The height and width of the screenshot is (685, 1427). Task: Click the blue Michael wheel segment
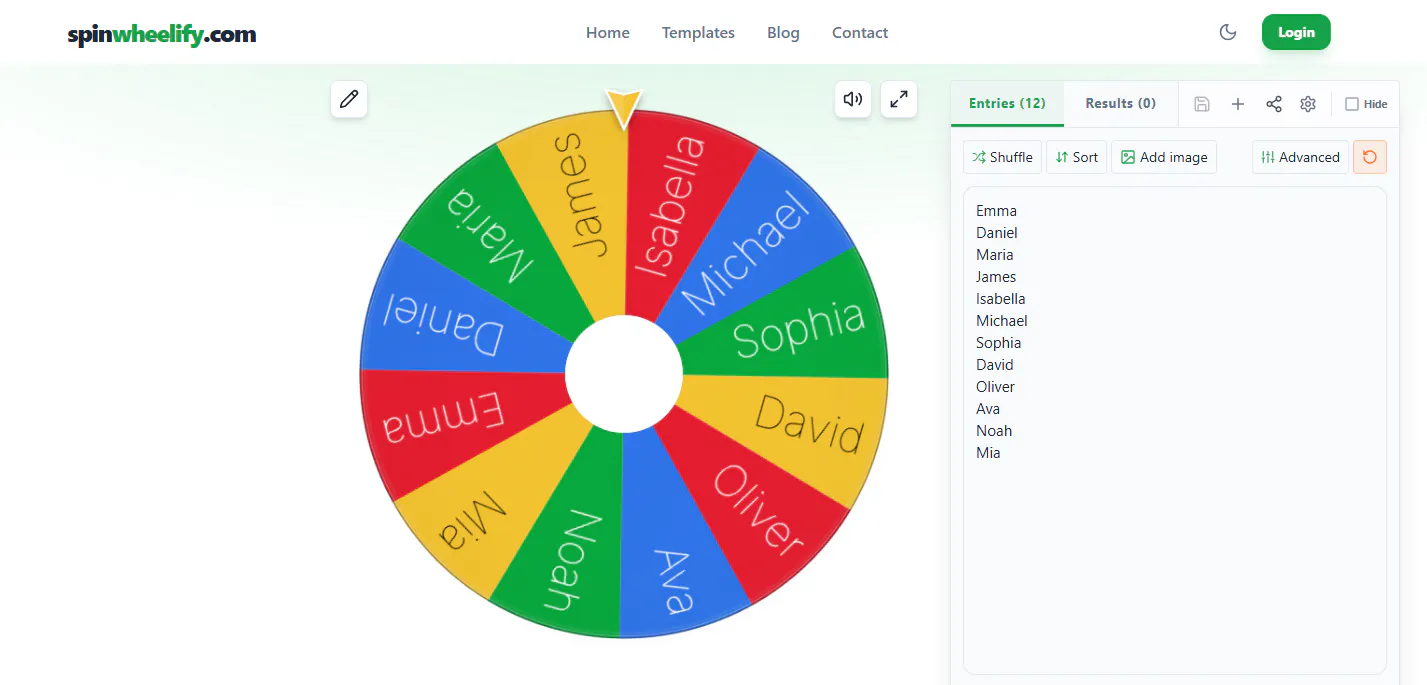748,252
